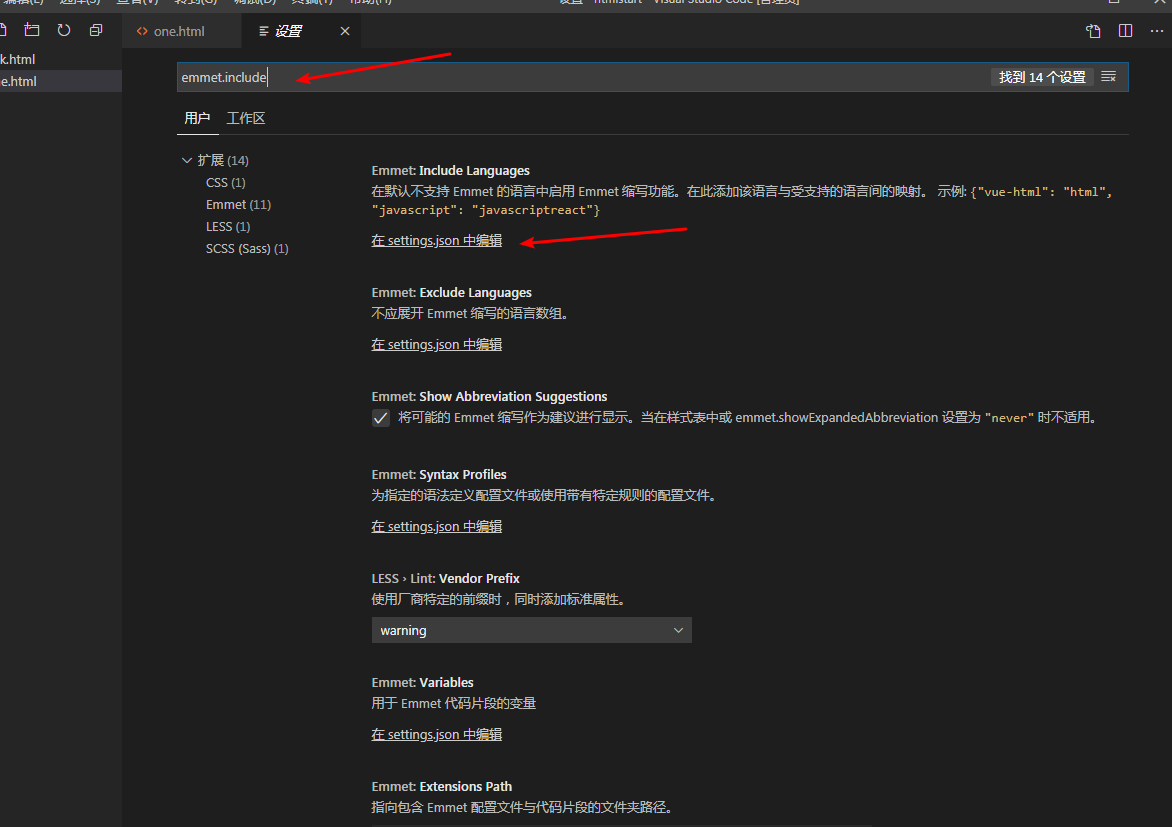This screenshot has width=1172, height=827.
Task: Split the editor into two panes
Action: point(1125,31)
